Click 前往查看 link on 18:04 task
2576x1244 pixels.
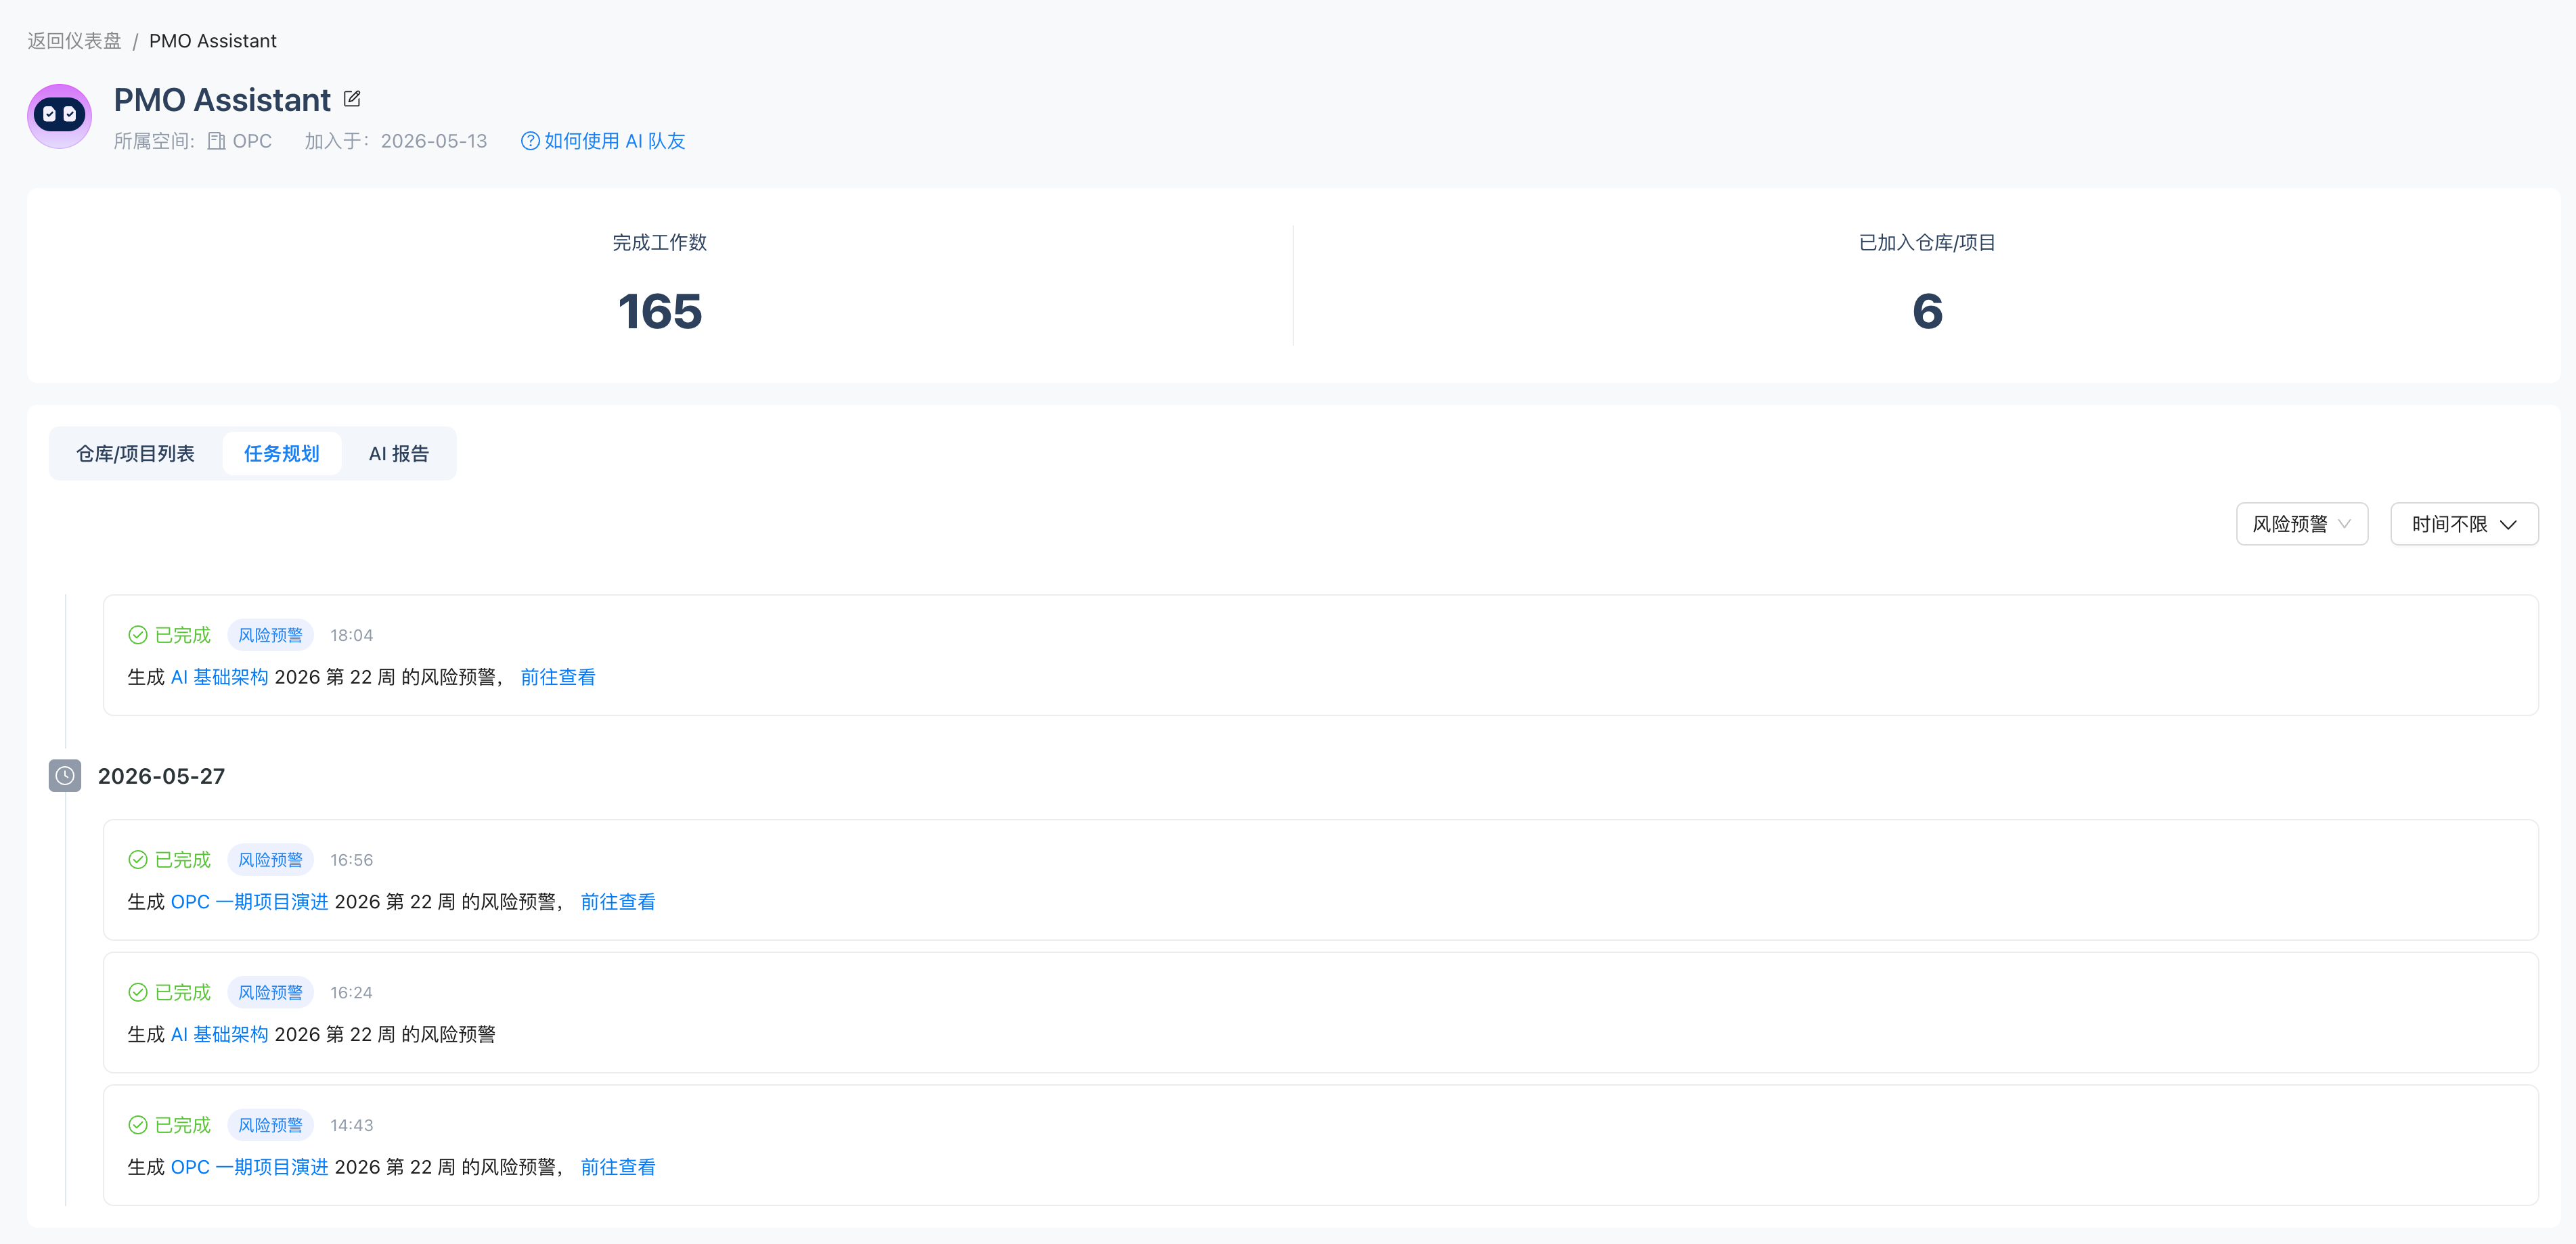click(x=558, y=677)
